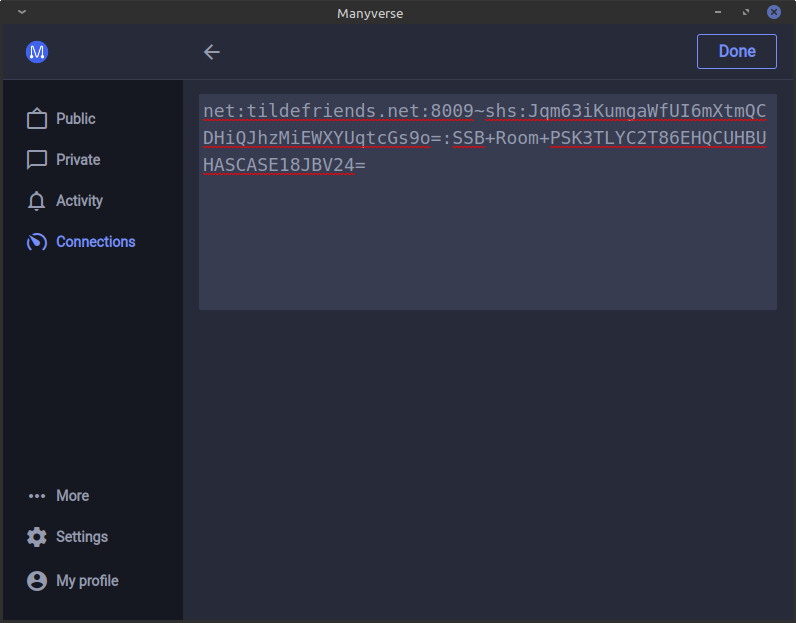Open the Activity tab label
This screenshot has width=796, height=623.
79,201
